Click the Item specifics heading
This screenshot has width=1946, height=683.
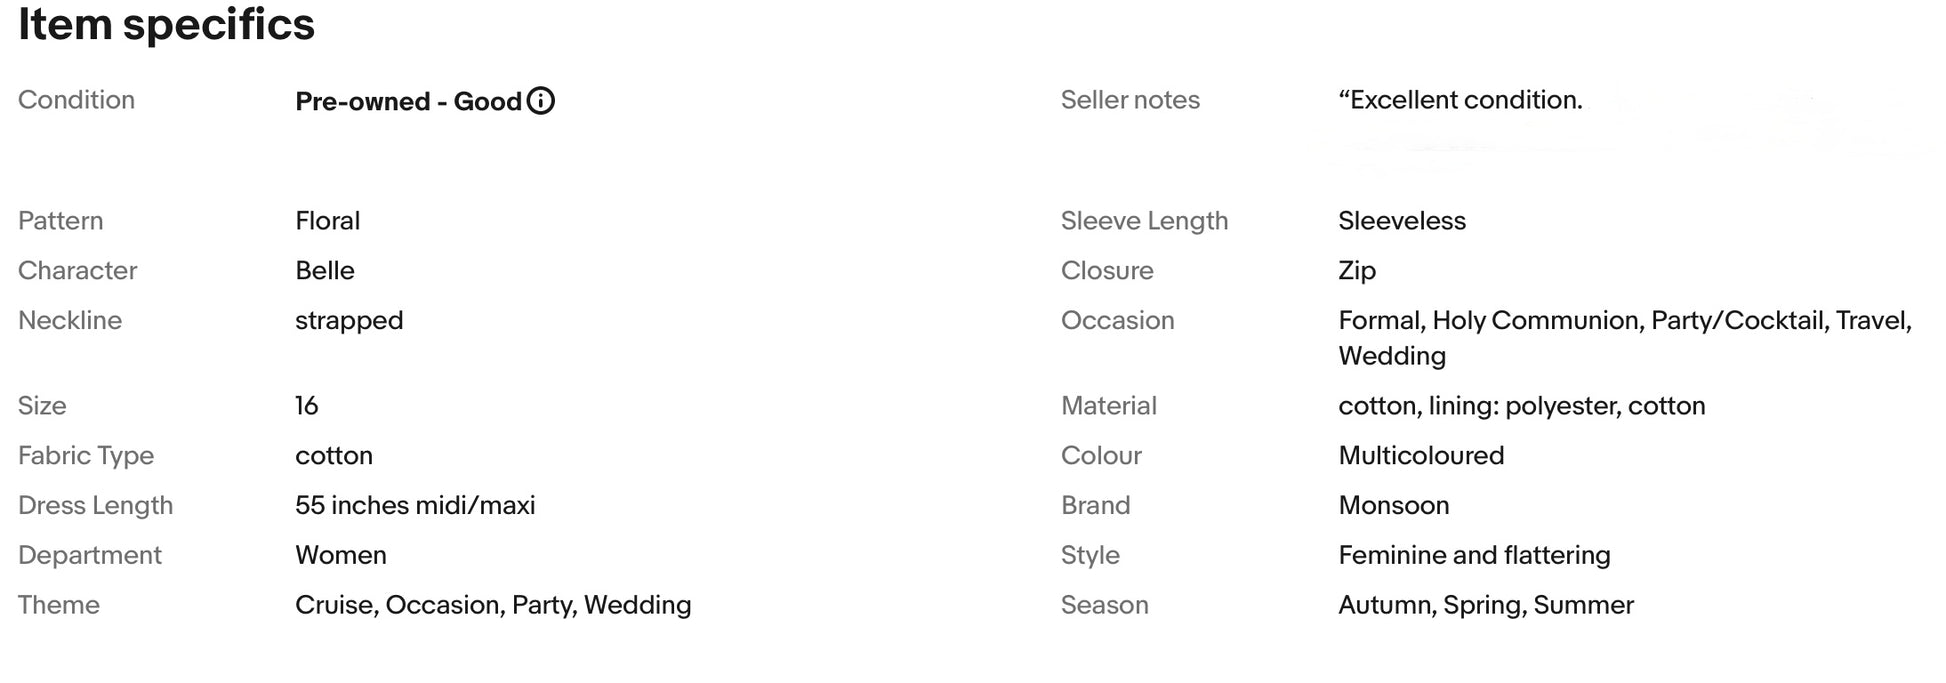(x=166, y=24)
